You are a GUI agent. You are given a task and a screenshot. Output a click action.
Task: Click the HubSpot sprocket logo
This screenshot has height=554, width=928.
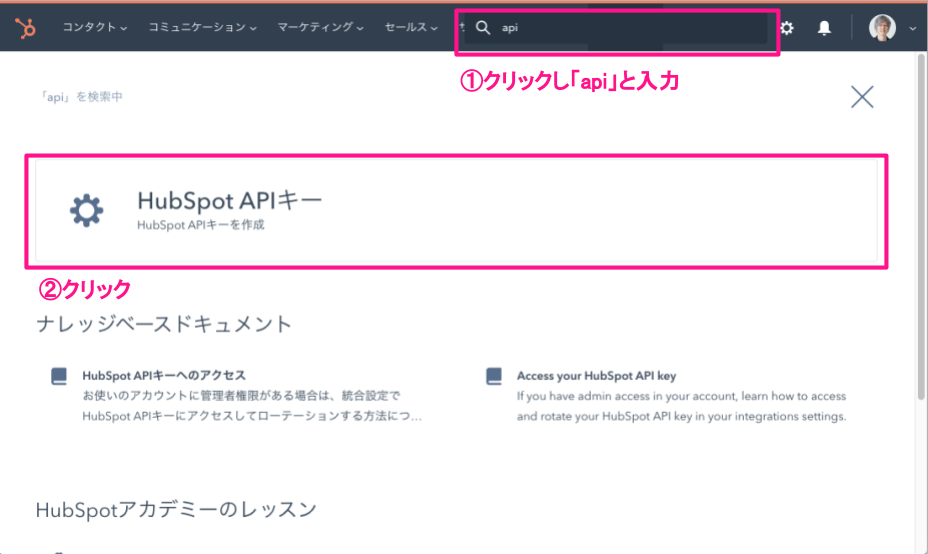pyautogui.click(x=25, y=28)
